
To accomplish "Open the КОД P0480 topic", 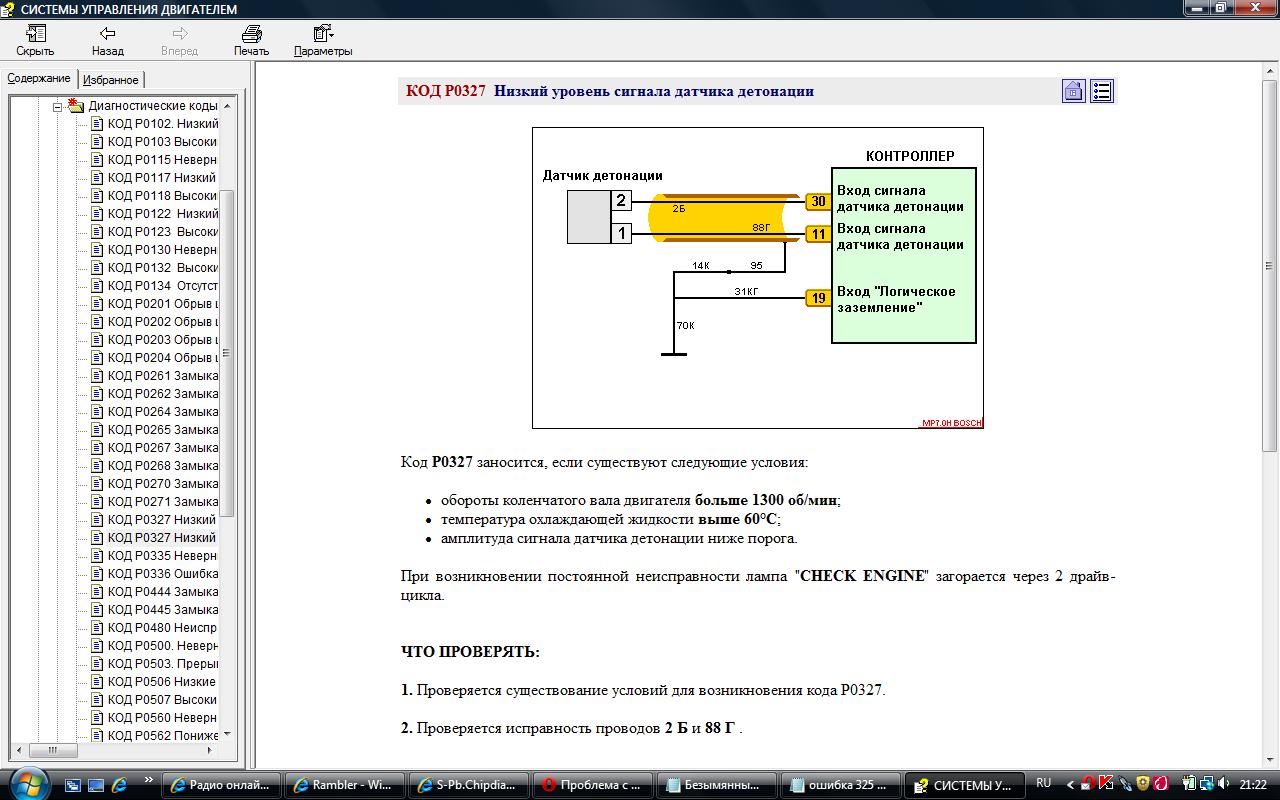I will 162,628.
